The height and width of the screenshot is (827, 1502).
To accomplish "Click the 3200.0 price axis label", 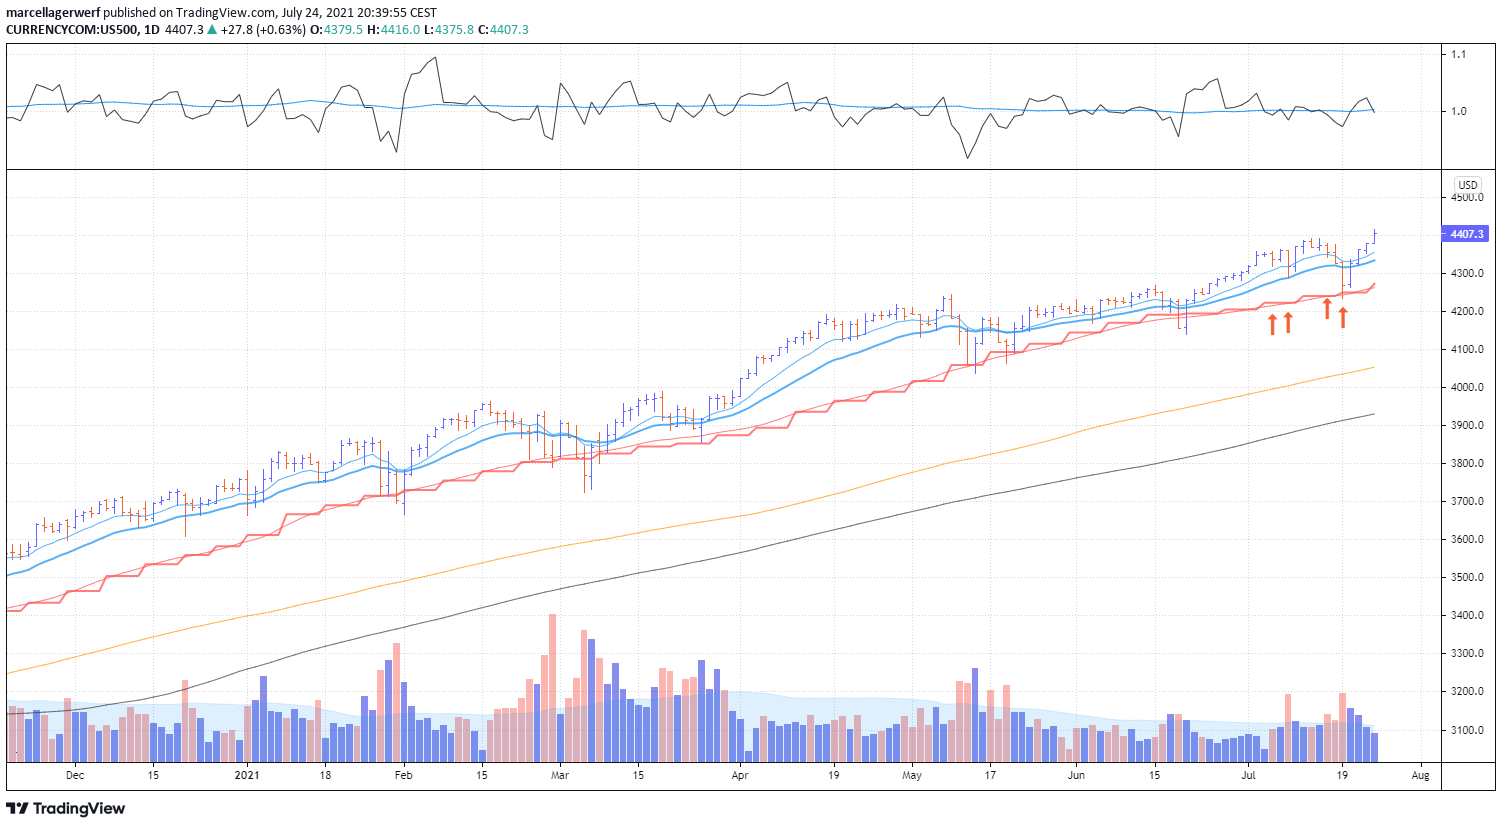I will tap(1467, 691).
